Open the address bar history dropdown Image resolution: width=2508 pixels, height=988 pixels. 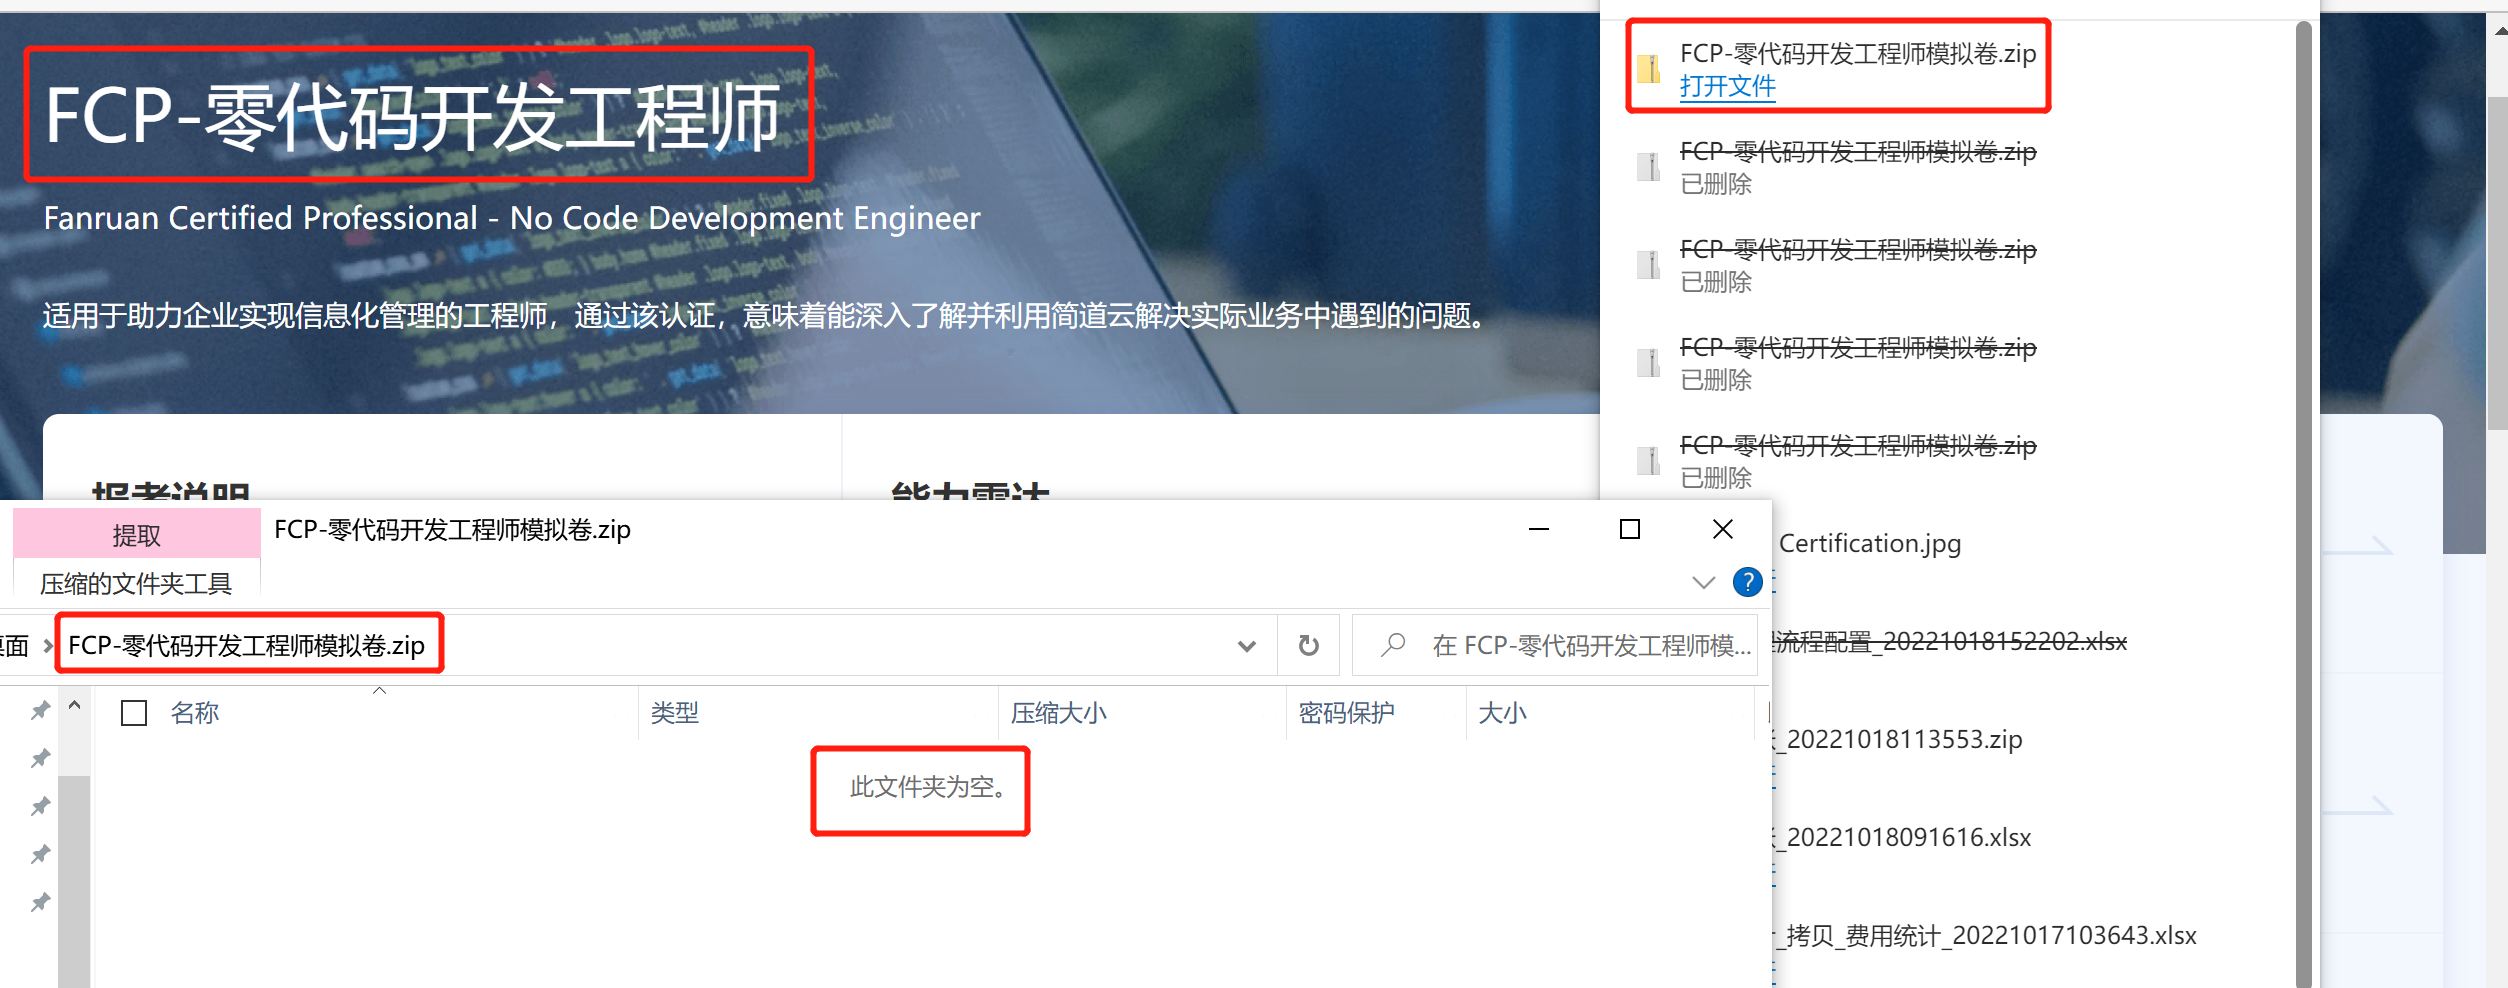pyautogui.click(x=1246, y=646)
